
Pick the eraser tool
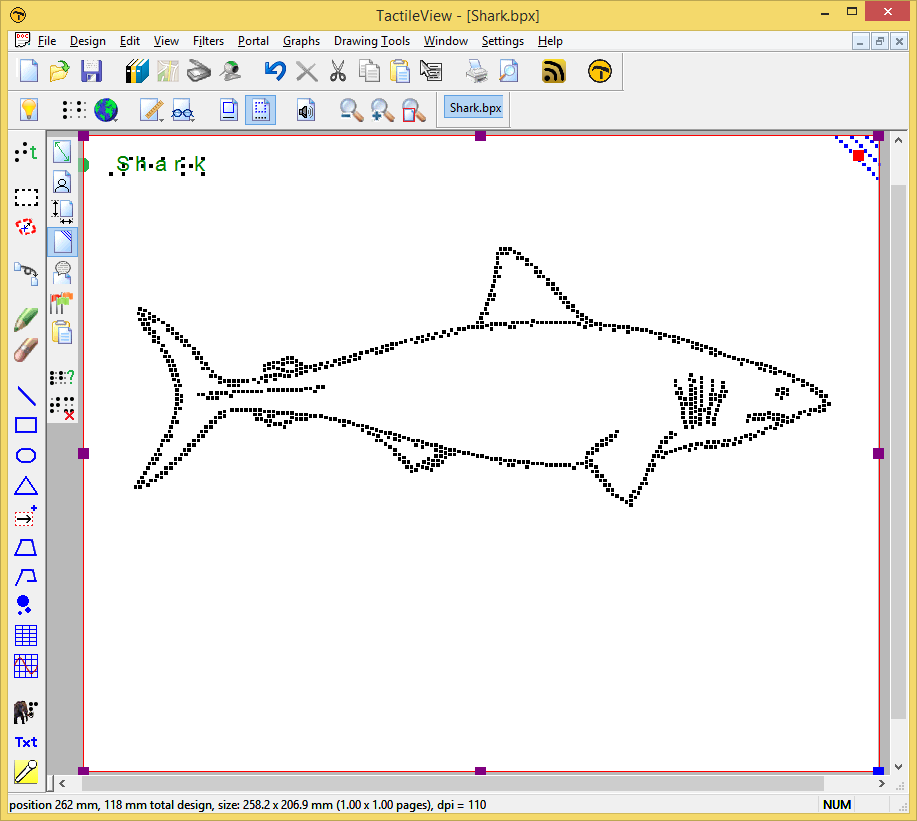pos(25,351)
